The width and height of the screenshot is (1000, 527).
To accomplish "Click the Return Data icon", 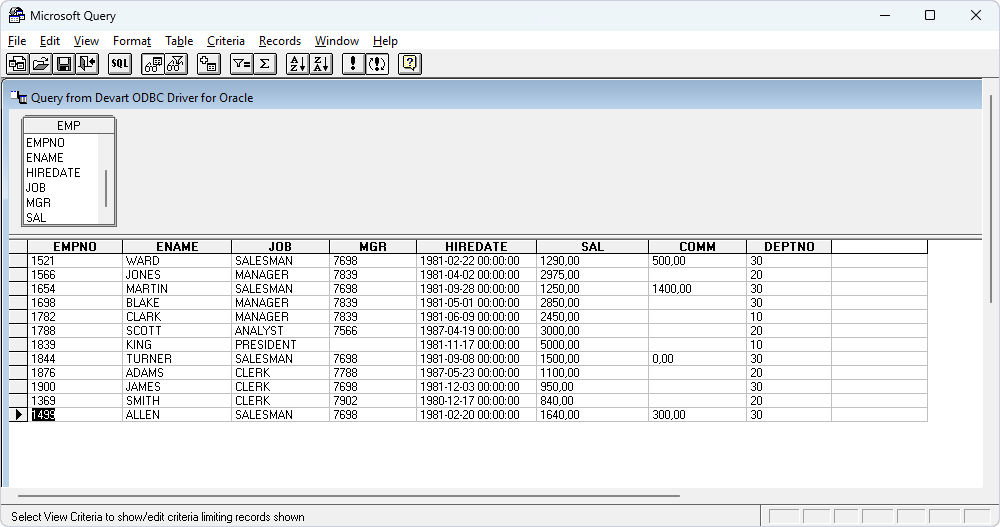I will pos(87,64).
